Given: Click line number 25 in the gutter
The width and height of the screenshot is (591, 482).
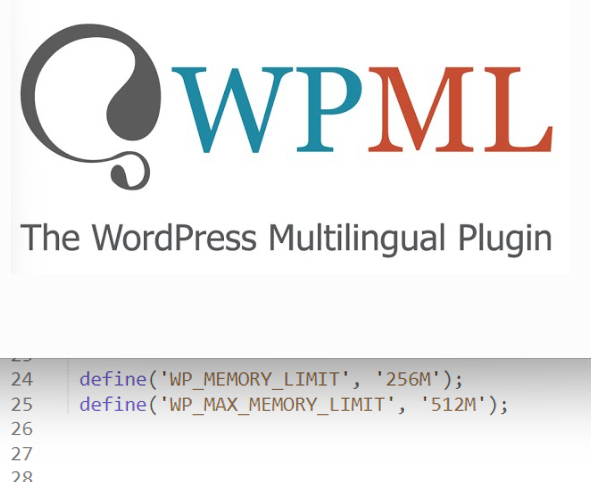Looking at the screenshot, I should click(22, 405).
